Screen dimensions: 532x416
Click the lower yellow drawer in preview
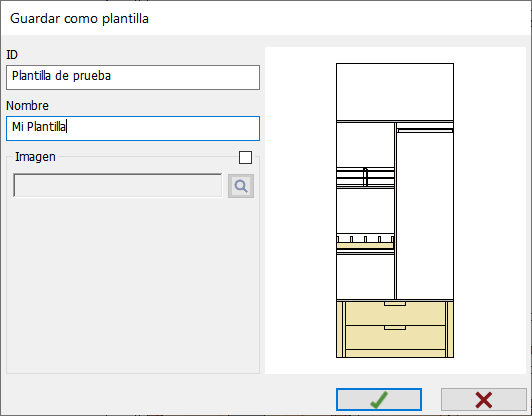coord(395,338)
